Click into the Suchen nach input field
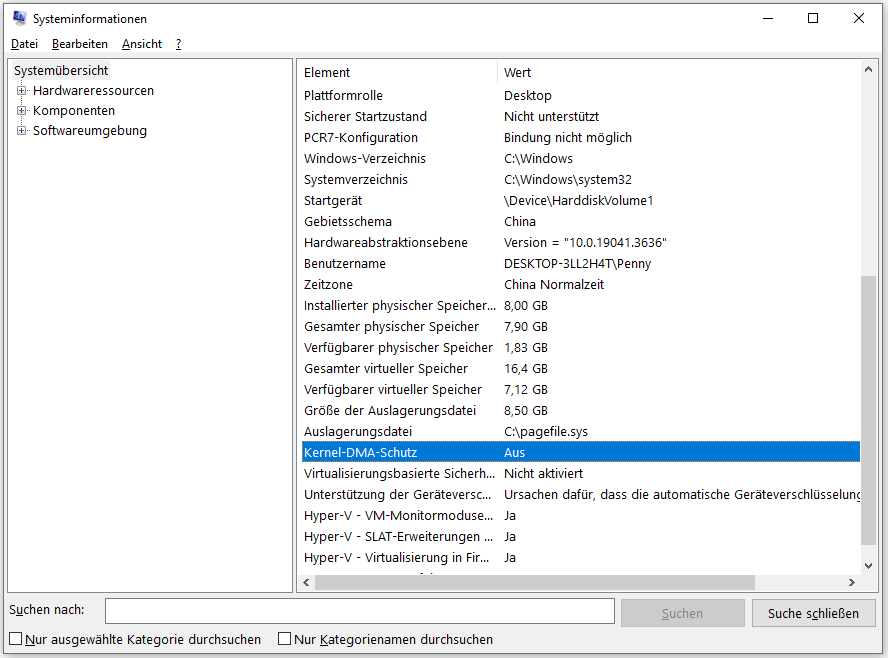The image size is (888, 658). pyautogui.click(x=360, y=611)
